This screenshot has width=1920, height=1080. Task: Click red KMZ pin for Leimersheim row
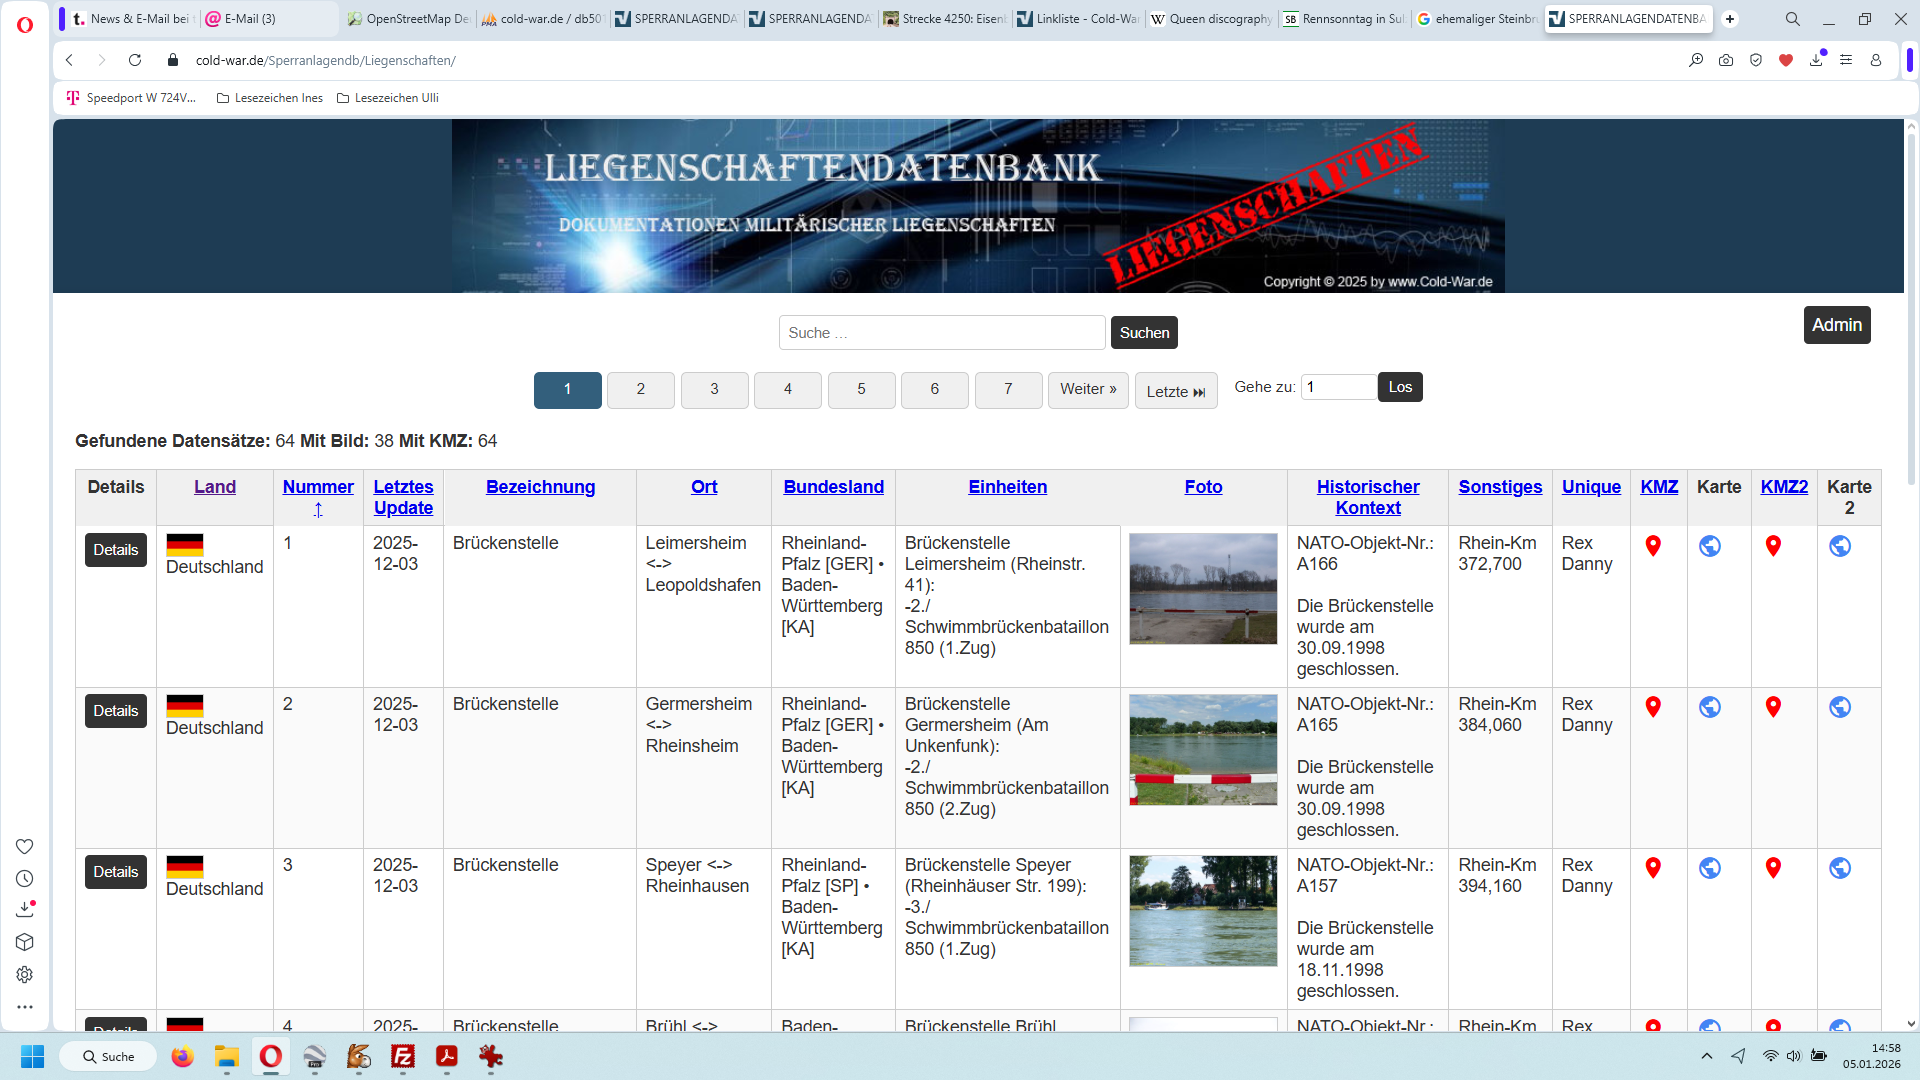pos(1653,546)
